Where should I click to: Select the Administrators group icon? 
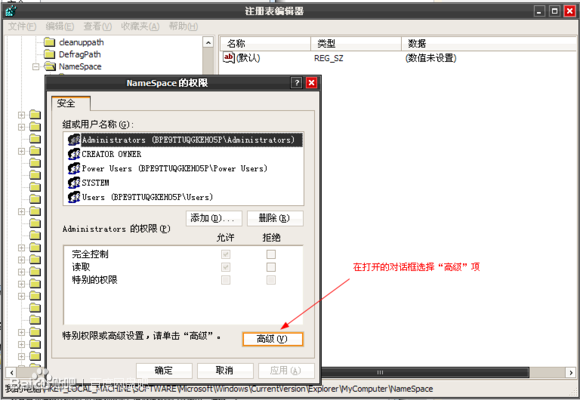pos(74,140)
